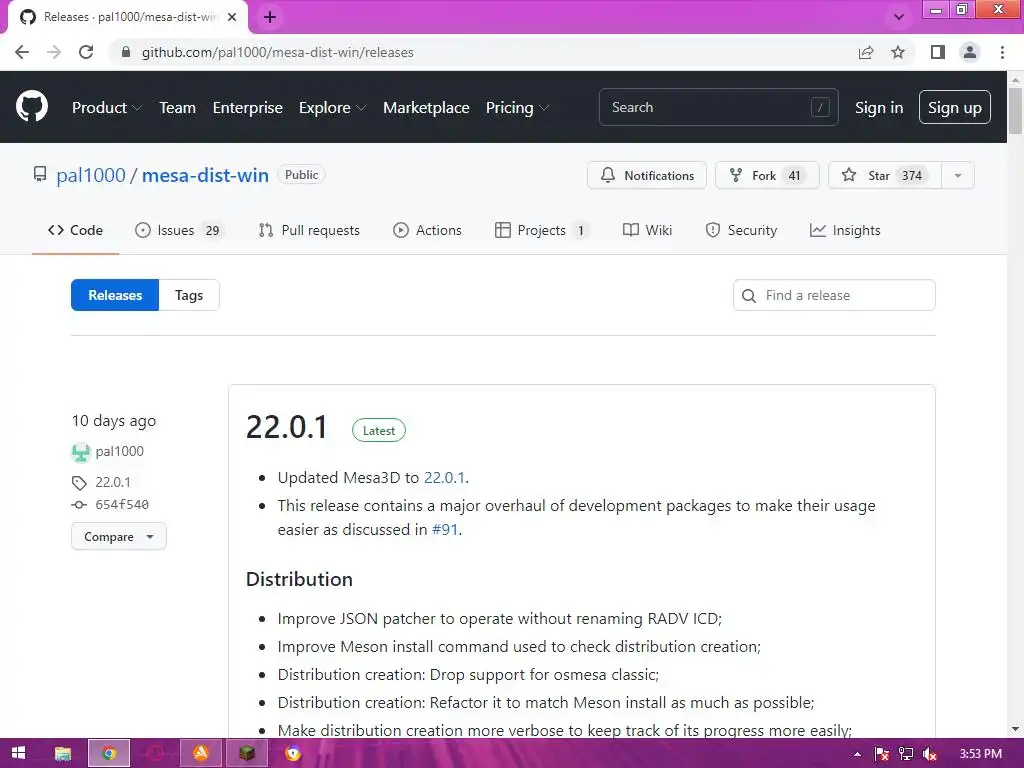Open the Insights tab
The width and height of the screenshot is (1024, 768).
(x=845, y=230)
